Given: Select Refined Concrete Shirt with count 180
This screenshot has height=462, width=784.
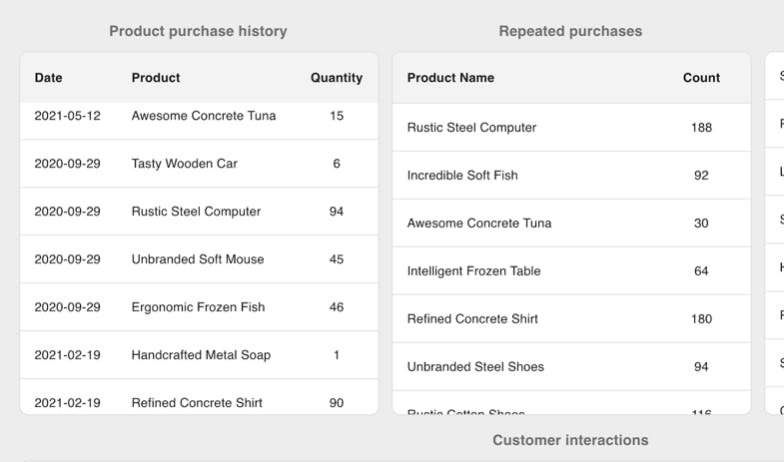Looking at the screenshot, I should coord(472,319).
